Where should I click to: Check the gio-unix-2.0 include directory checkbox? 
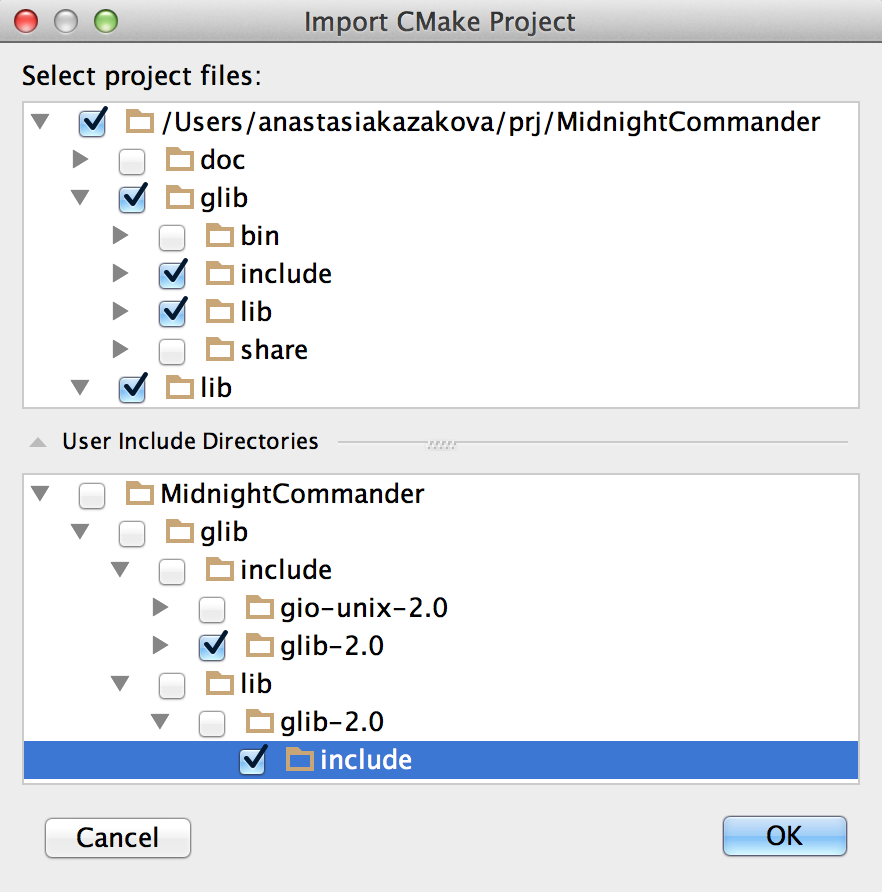[x=212, y=610]
